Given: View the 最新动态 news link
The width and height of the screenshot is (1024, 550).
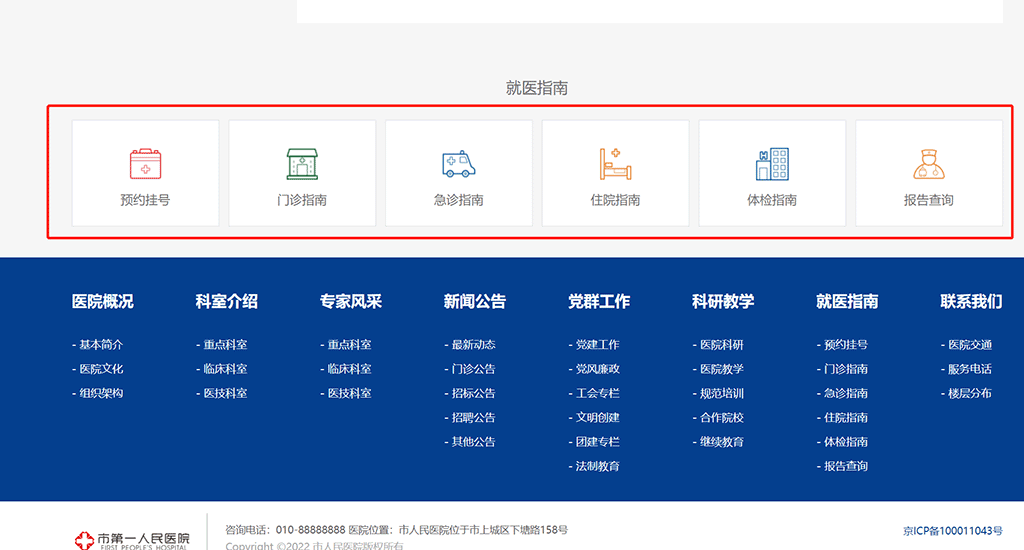Looking at the screenshot, I should (x=473, y=345).
